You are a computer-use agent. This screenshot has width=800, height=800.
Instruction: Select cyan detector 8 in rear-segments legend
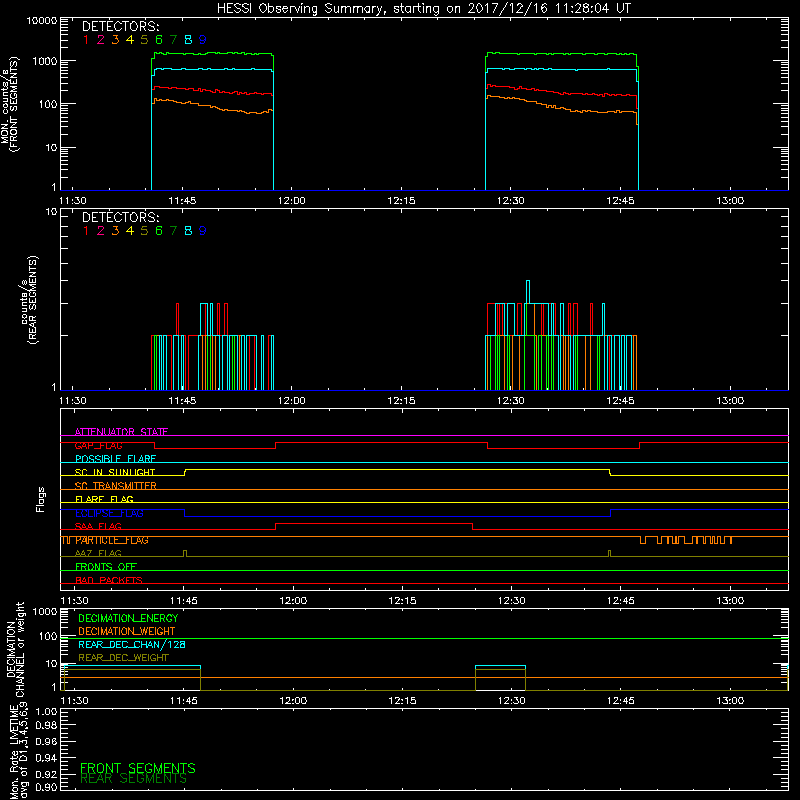pos(188,231)
